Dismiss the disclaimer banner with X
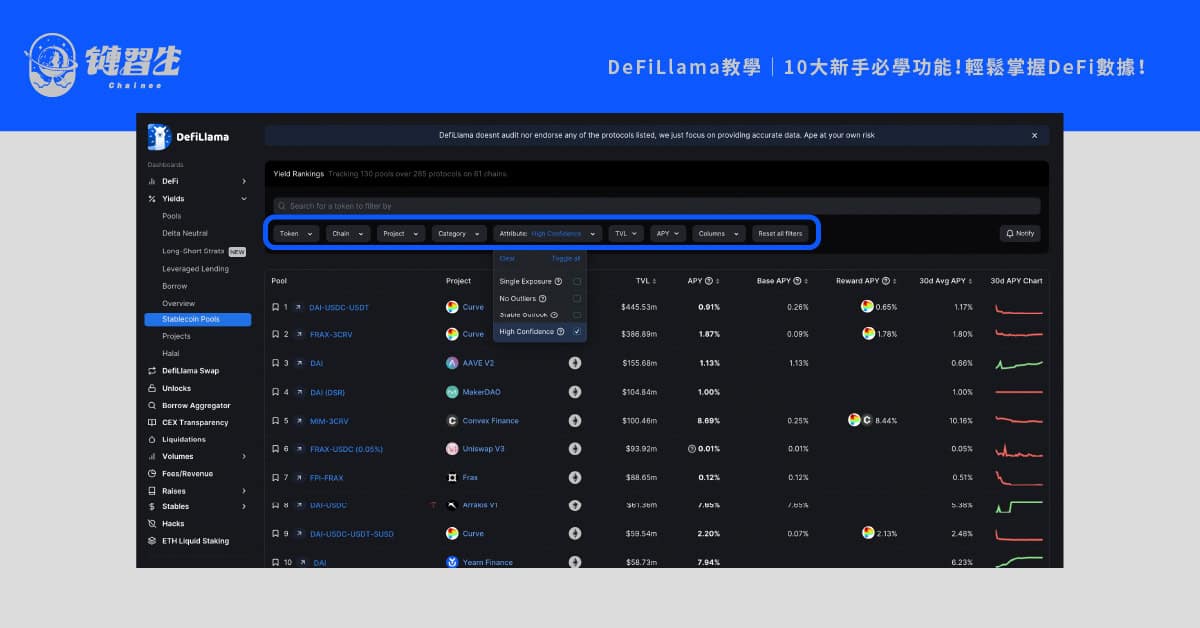Screen dimensions: 1200x628 tap(1034, 135)
